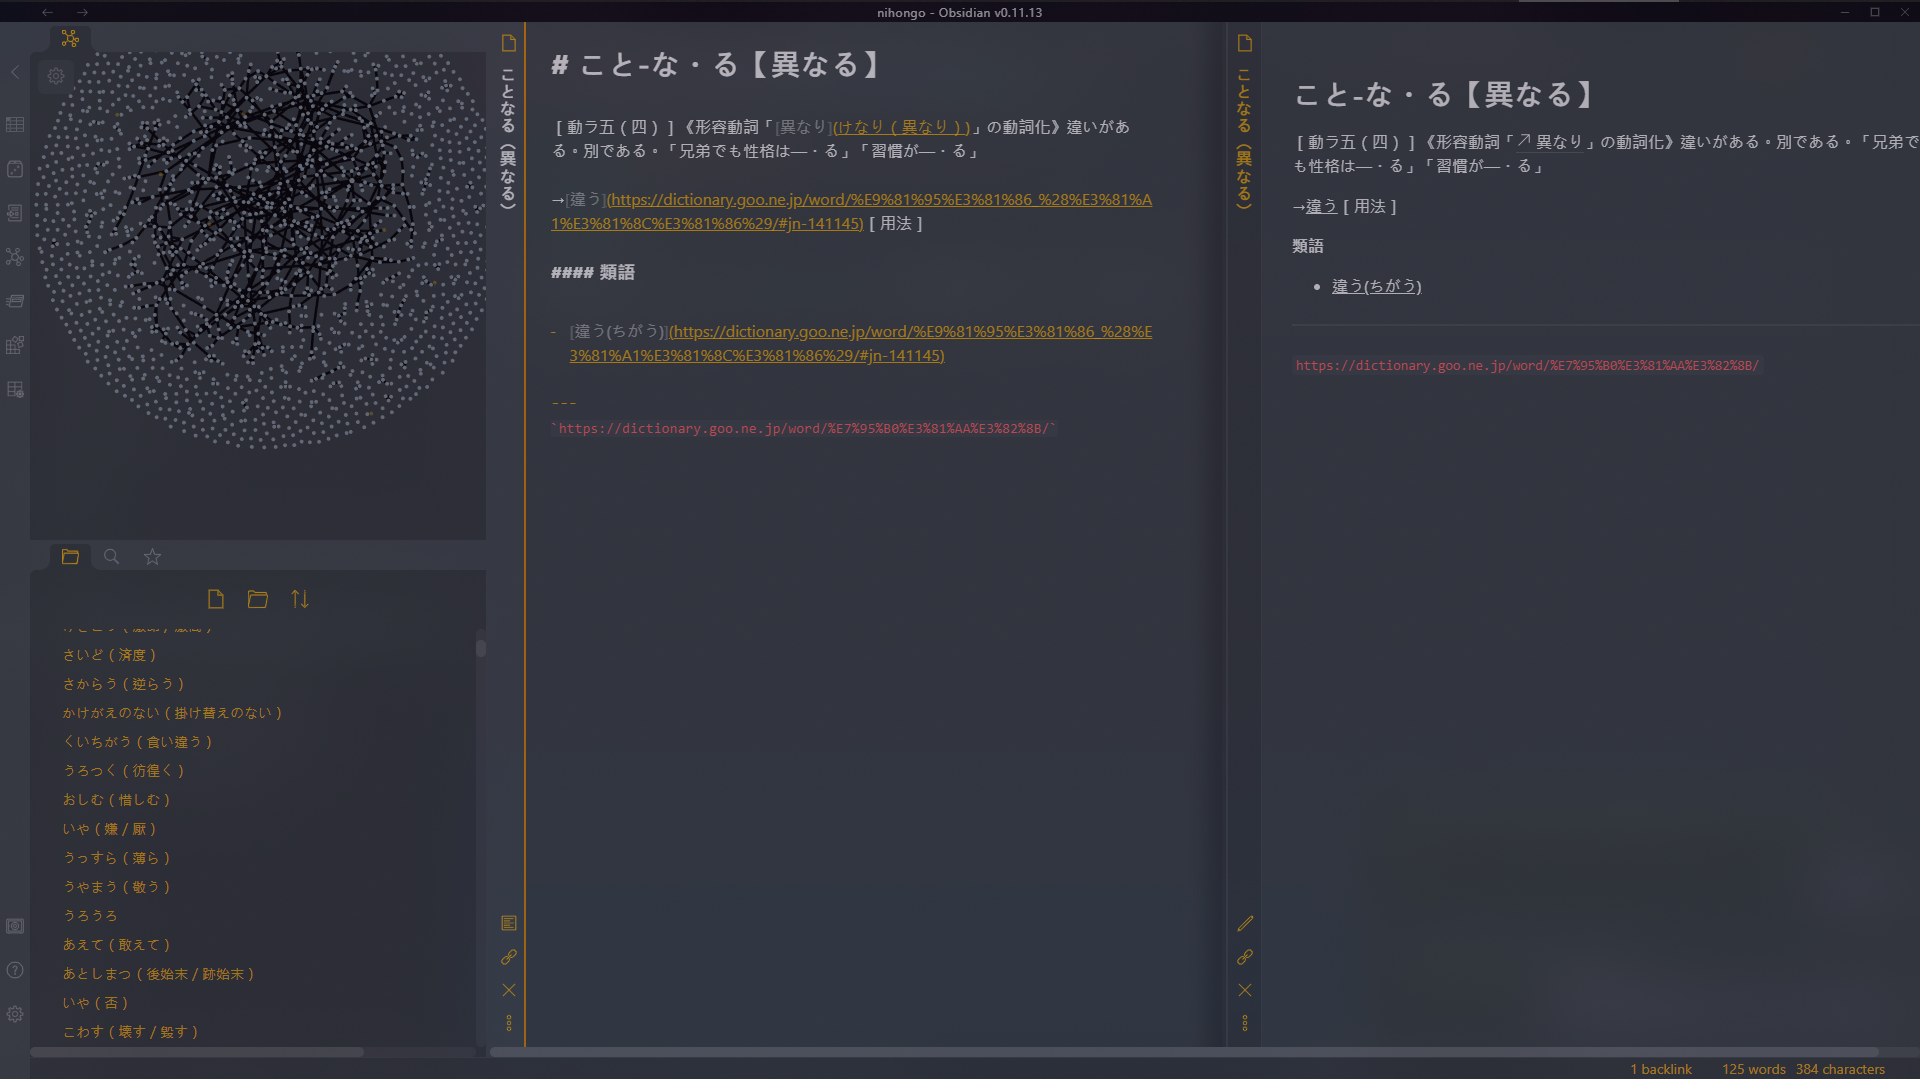
Task: Change the file sort order
Action: click(299, 599)
